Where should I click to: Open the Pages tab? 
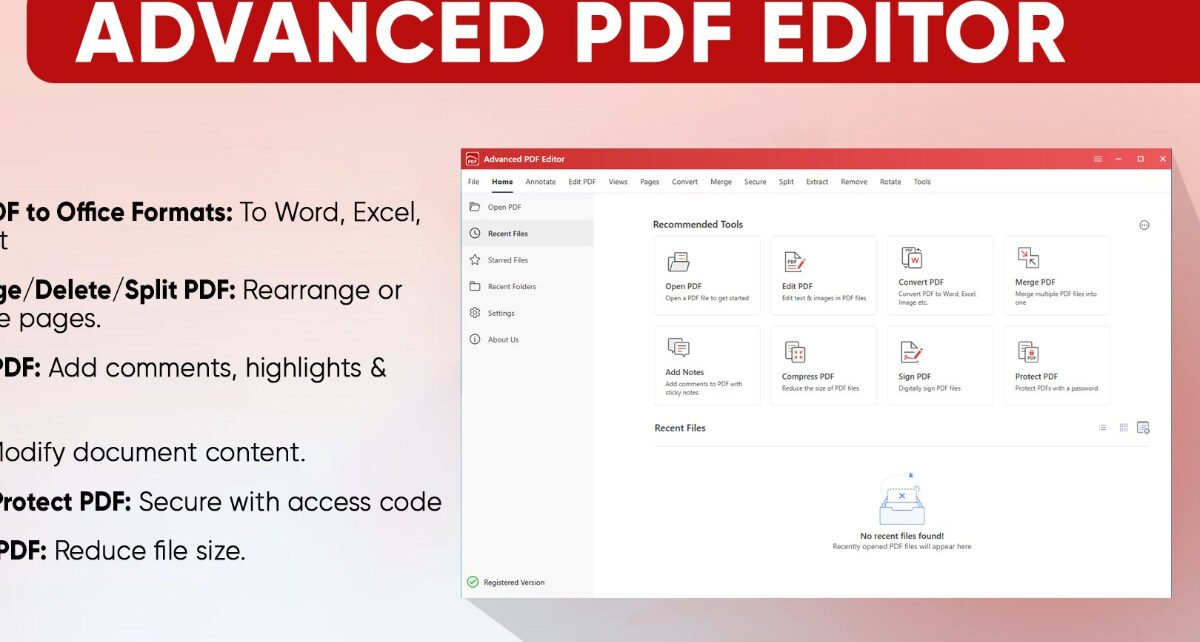click(x=650, y=182)
